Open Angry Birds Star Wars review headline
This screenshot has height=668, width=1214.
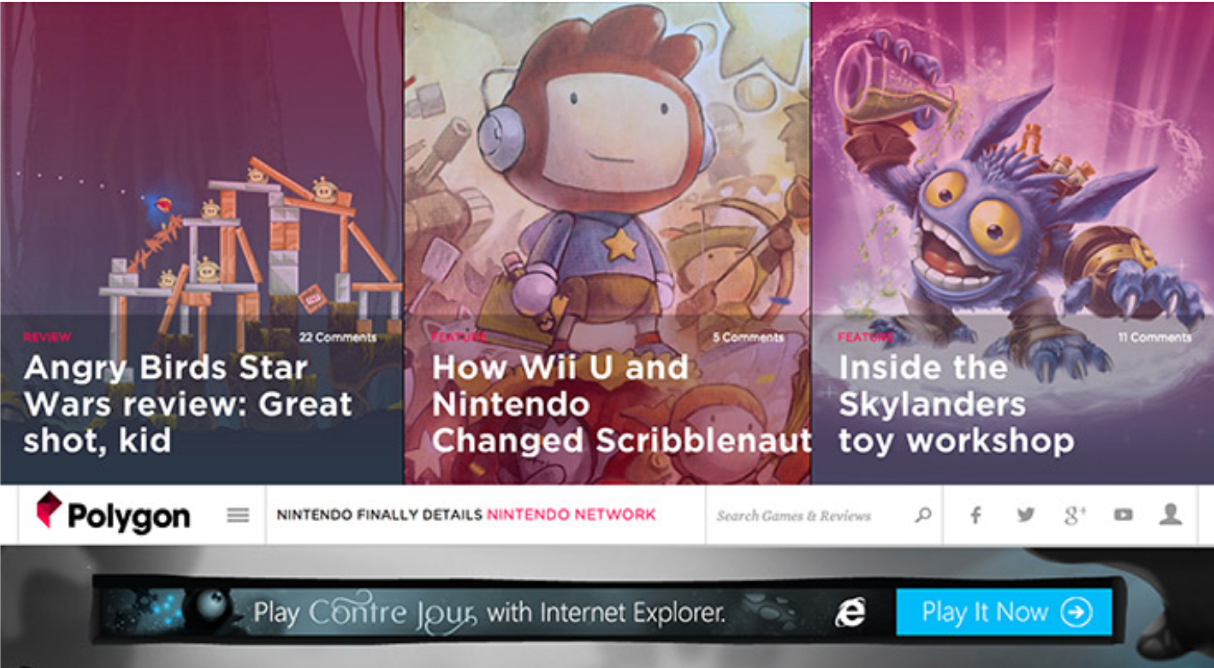coord(188,404)
